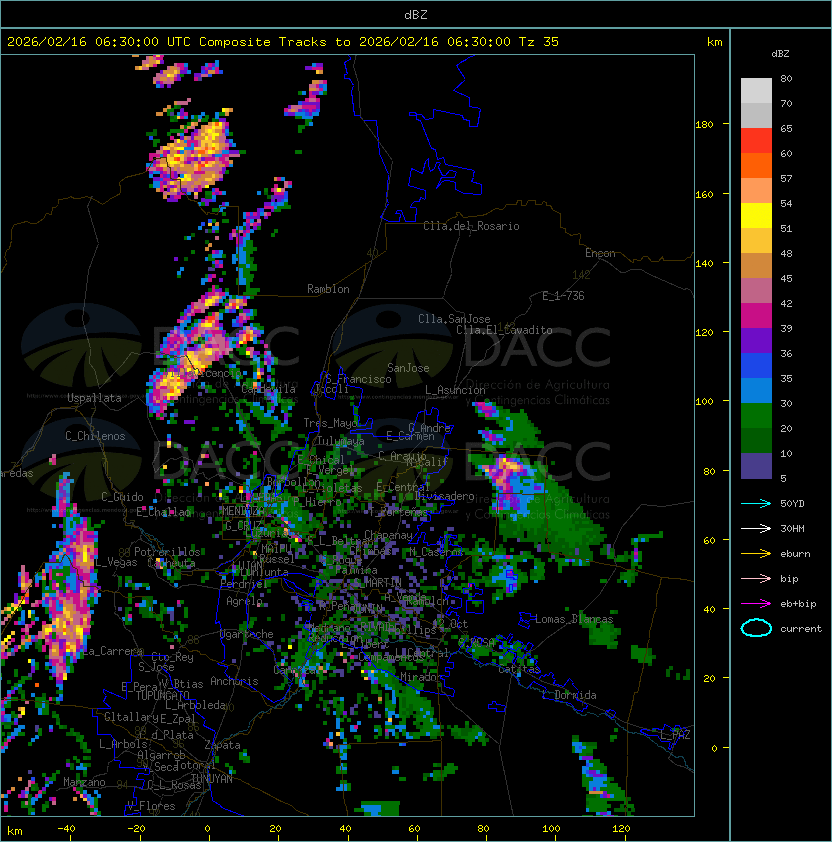
Task: Click the 'Cto_Rey' map label
Action: pyautogui.click(x=172, y=657)
